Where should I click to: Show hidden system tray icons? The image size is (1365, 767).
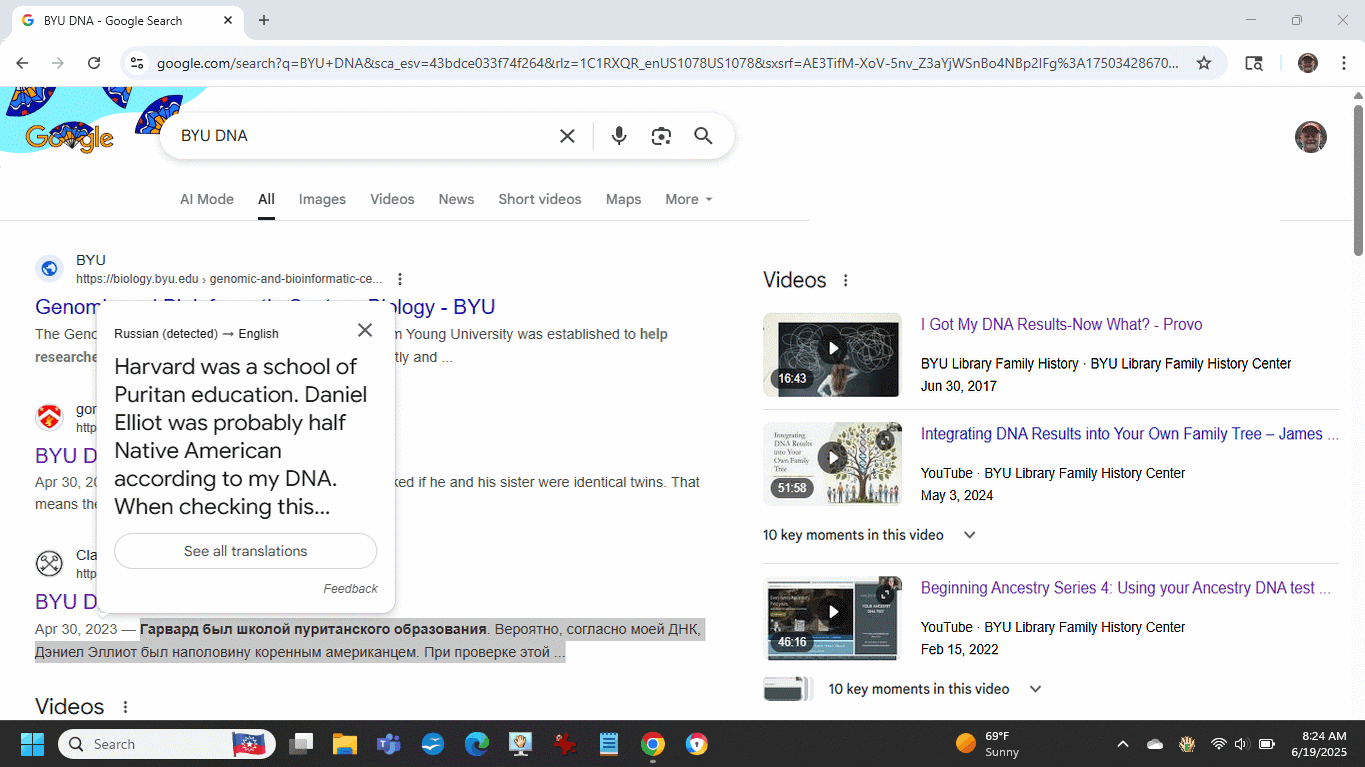(x=1123, y=744)
